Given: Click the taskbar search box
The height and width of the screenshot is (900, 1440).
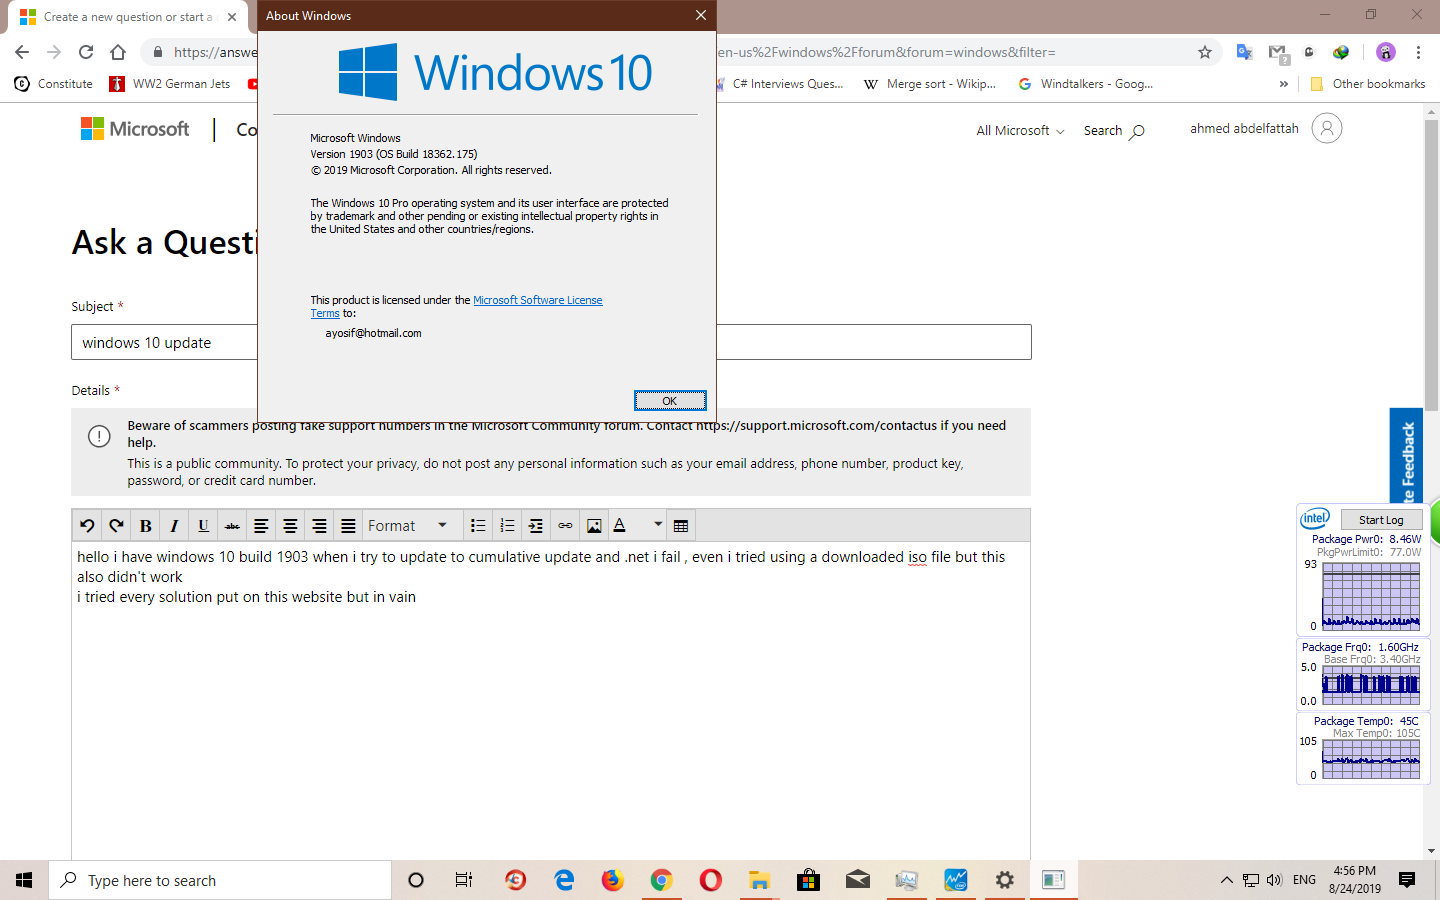Looking at the screenshot, I should click(x=220, y=880).
